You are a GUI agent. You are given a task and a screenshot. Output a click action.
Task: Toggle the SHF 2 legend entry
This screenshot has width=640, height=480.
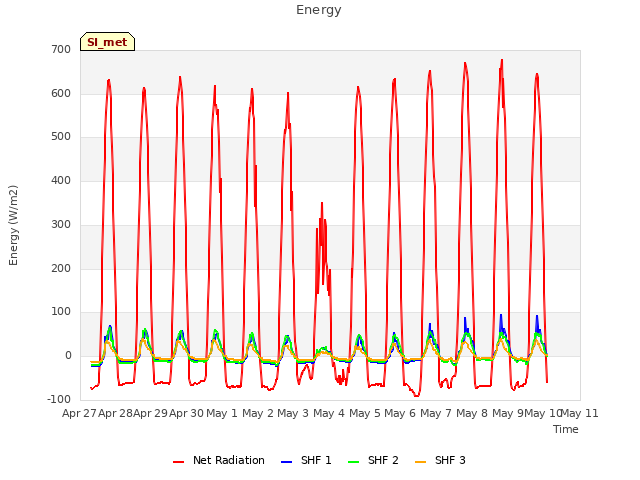point(373,460)
